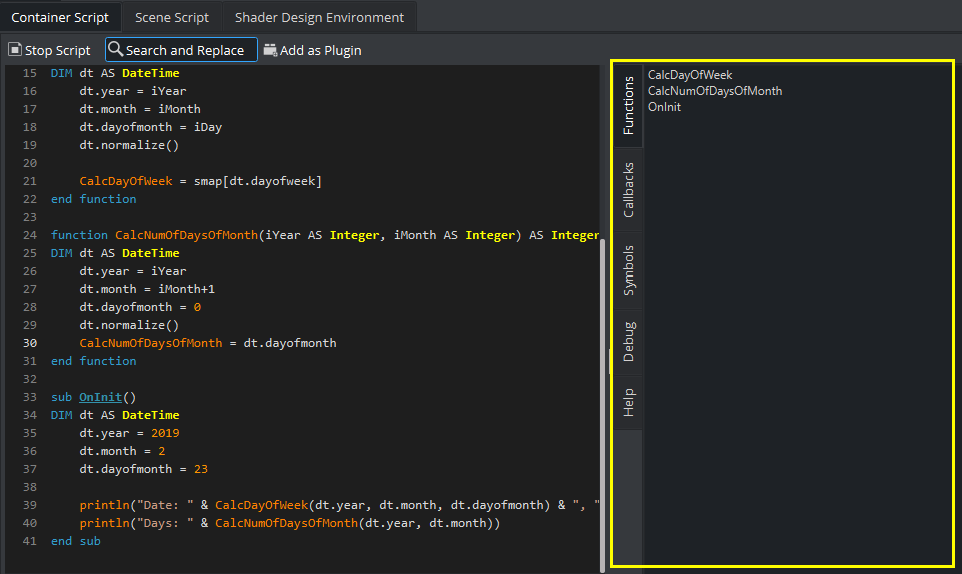The image size is (962, 574).
Task: Click dt.normalize() on line 19
Action: (x=129, y=145)
